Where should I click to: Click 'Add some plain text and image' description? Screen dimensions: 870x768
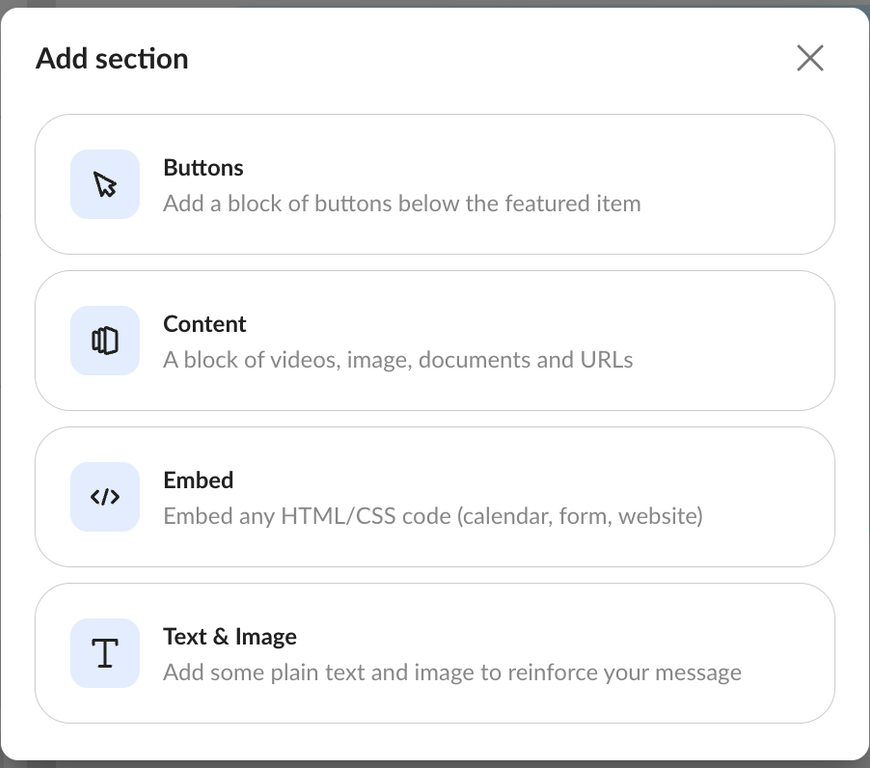[452, 673]
